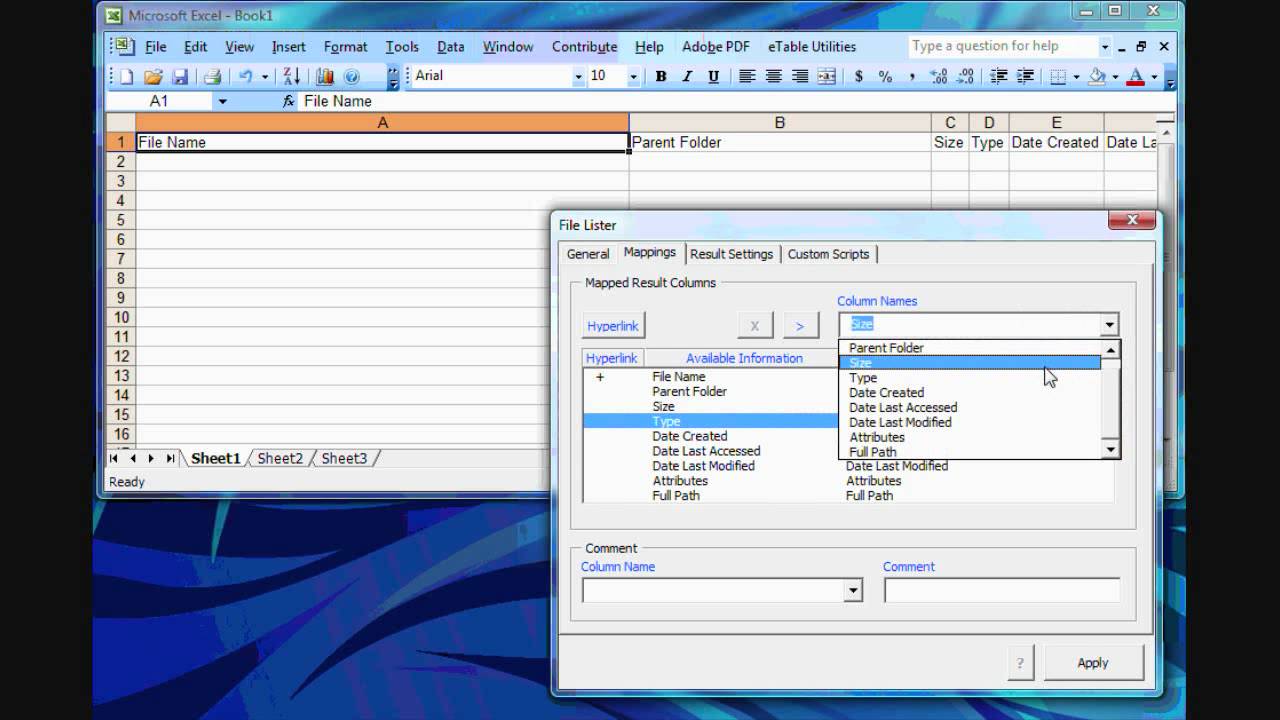This screenshot has width=1280, height=720.
Task: Click the X remove mapping button
Action: pyautogui.click(x=755, y=326)
